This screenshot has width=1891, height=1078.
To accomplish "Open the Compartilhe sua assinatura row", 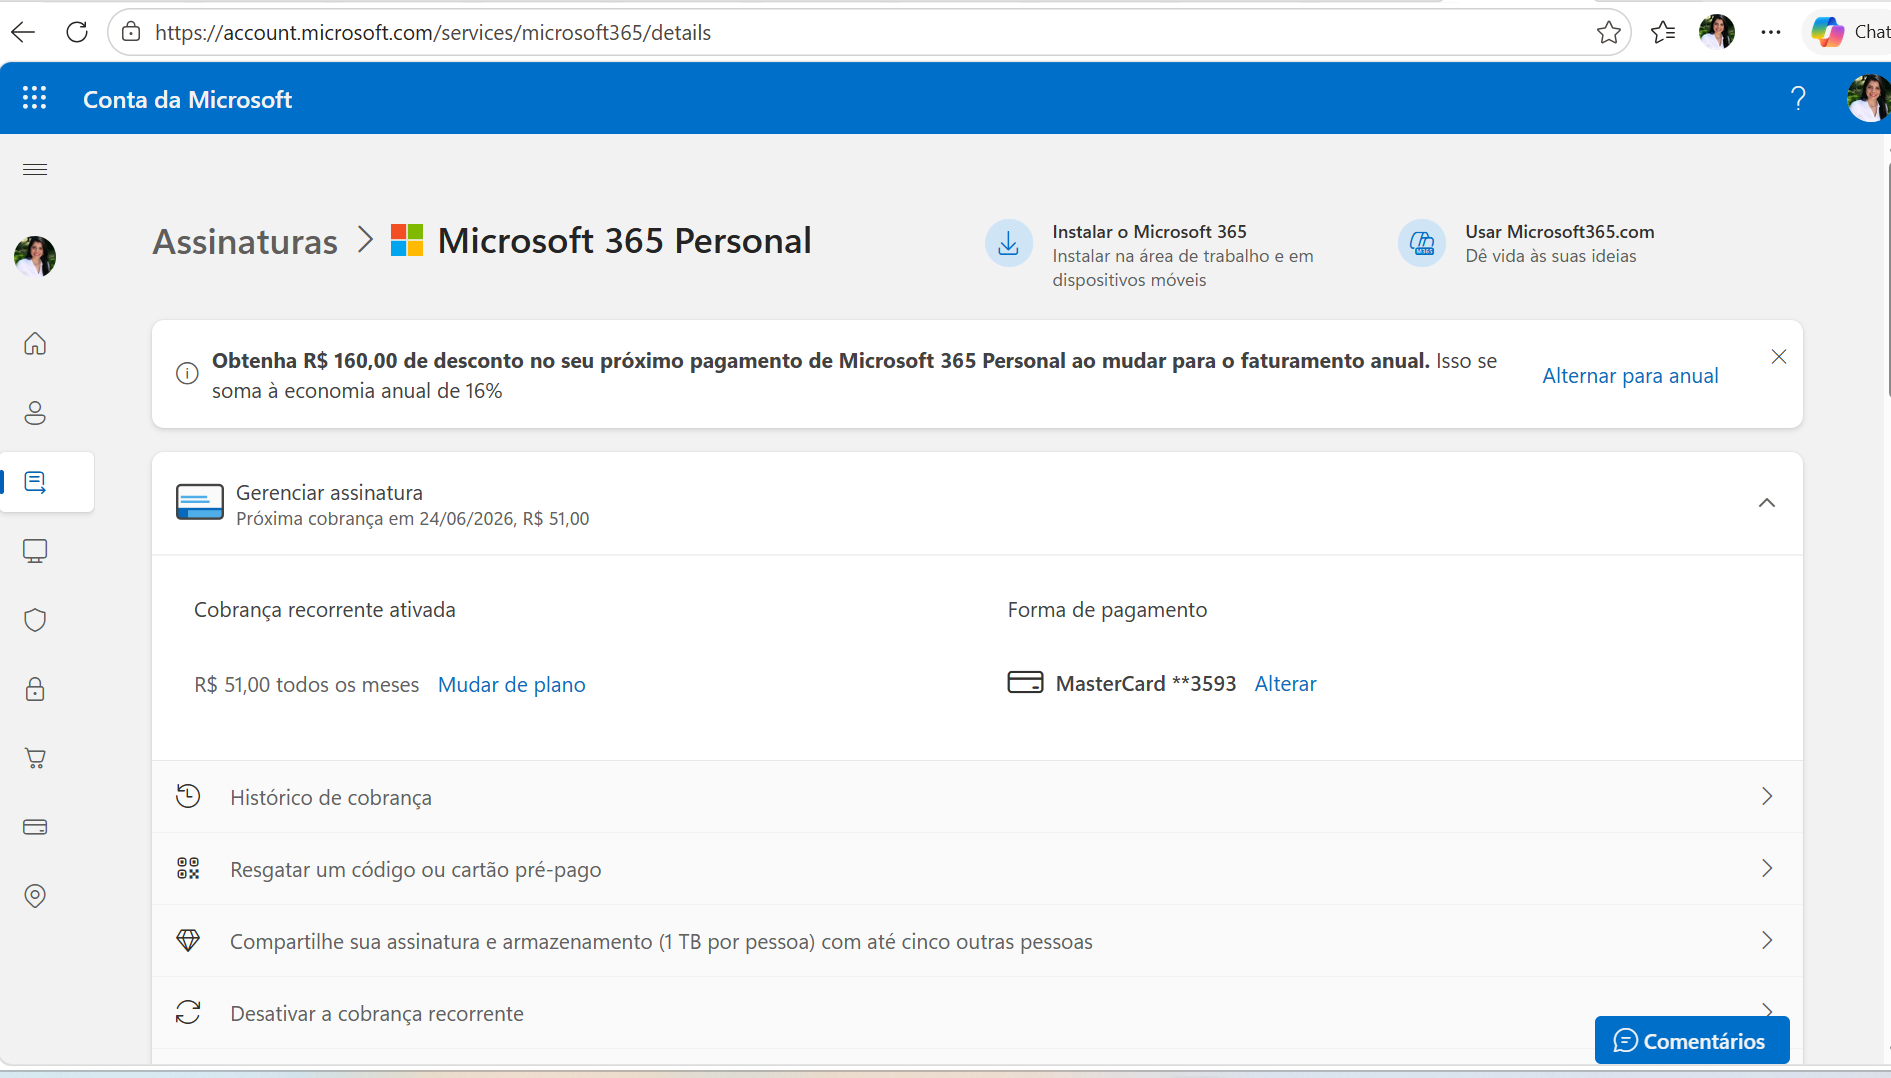I will [977, 941].
